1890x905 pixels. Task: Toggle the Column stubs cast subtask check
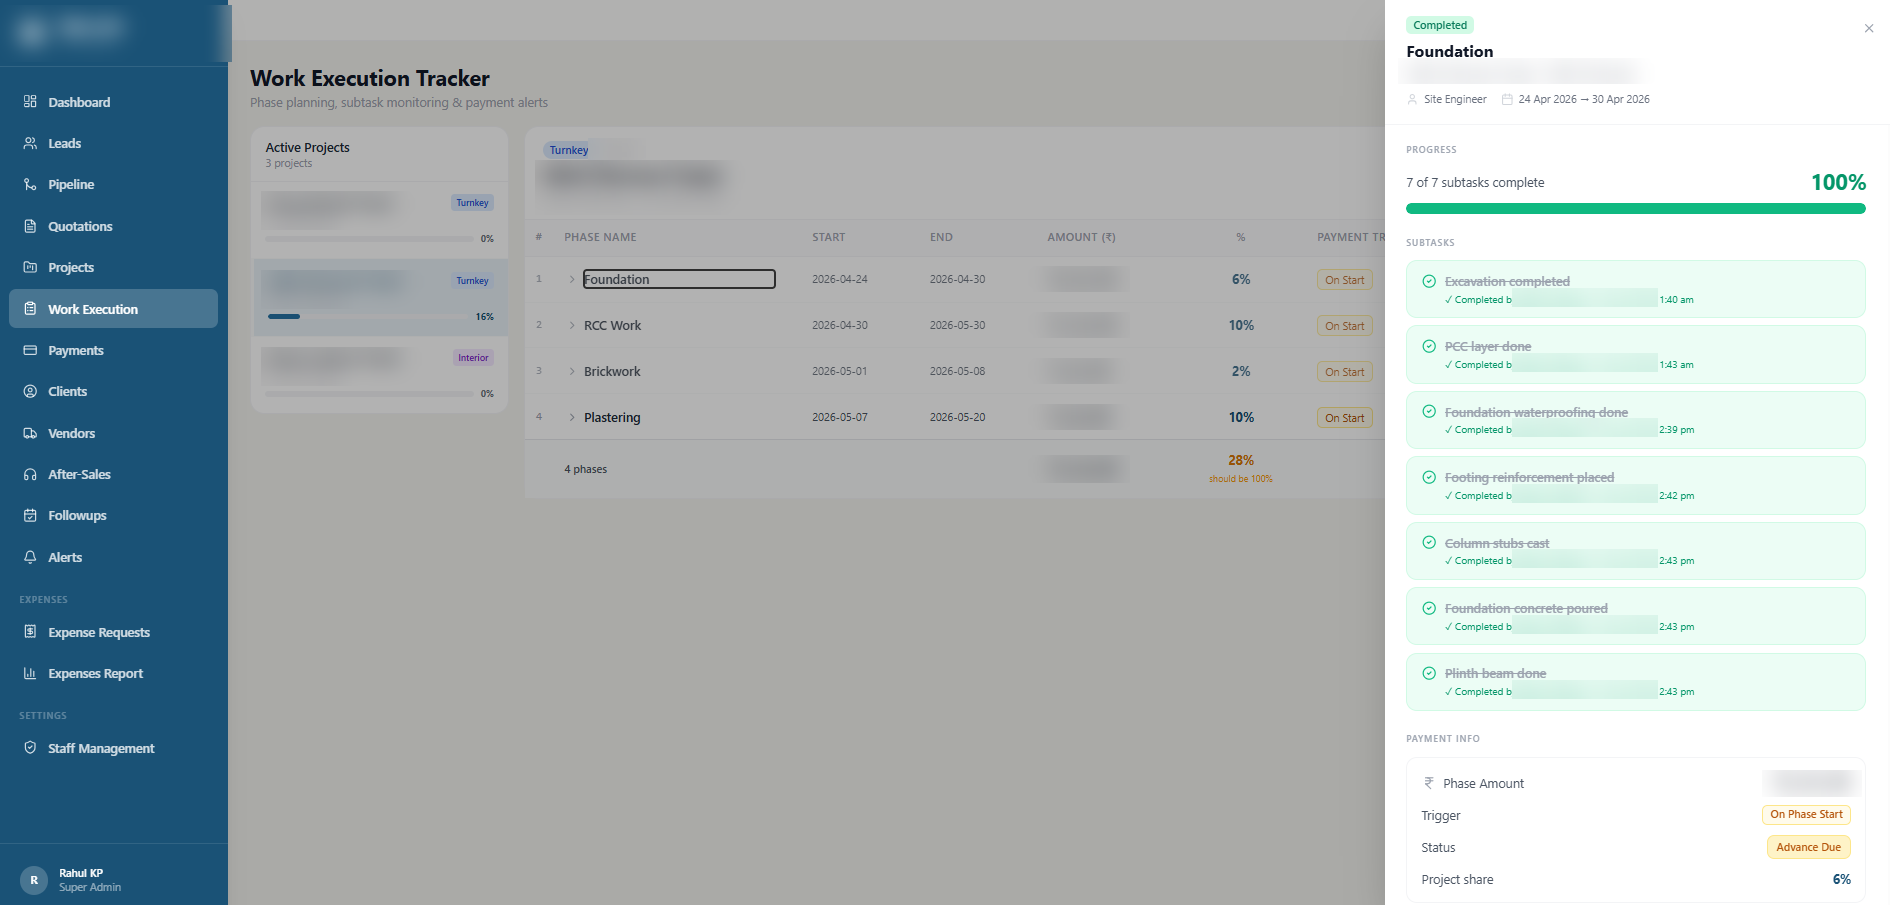click(x=1429, y=543)
